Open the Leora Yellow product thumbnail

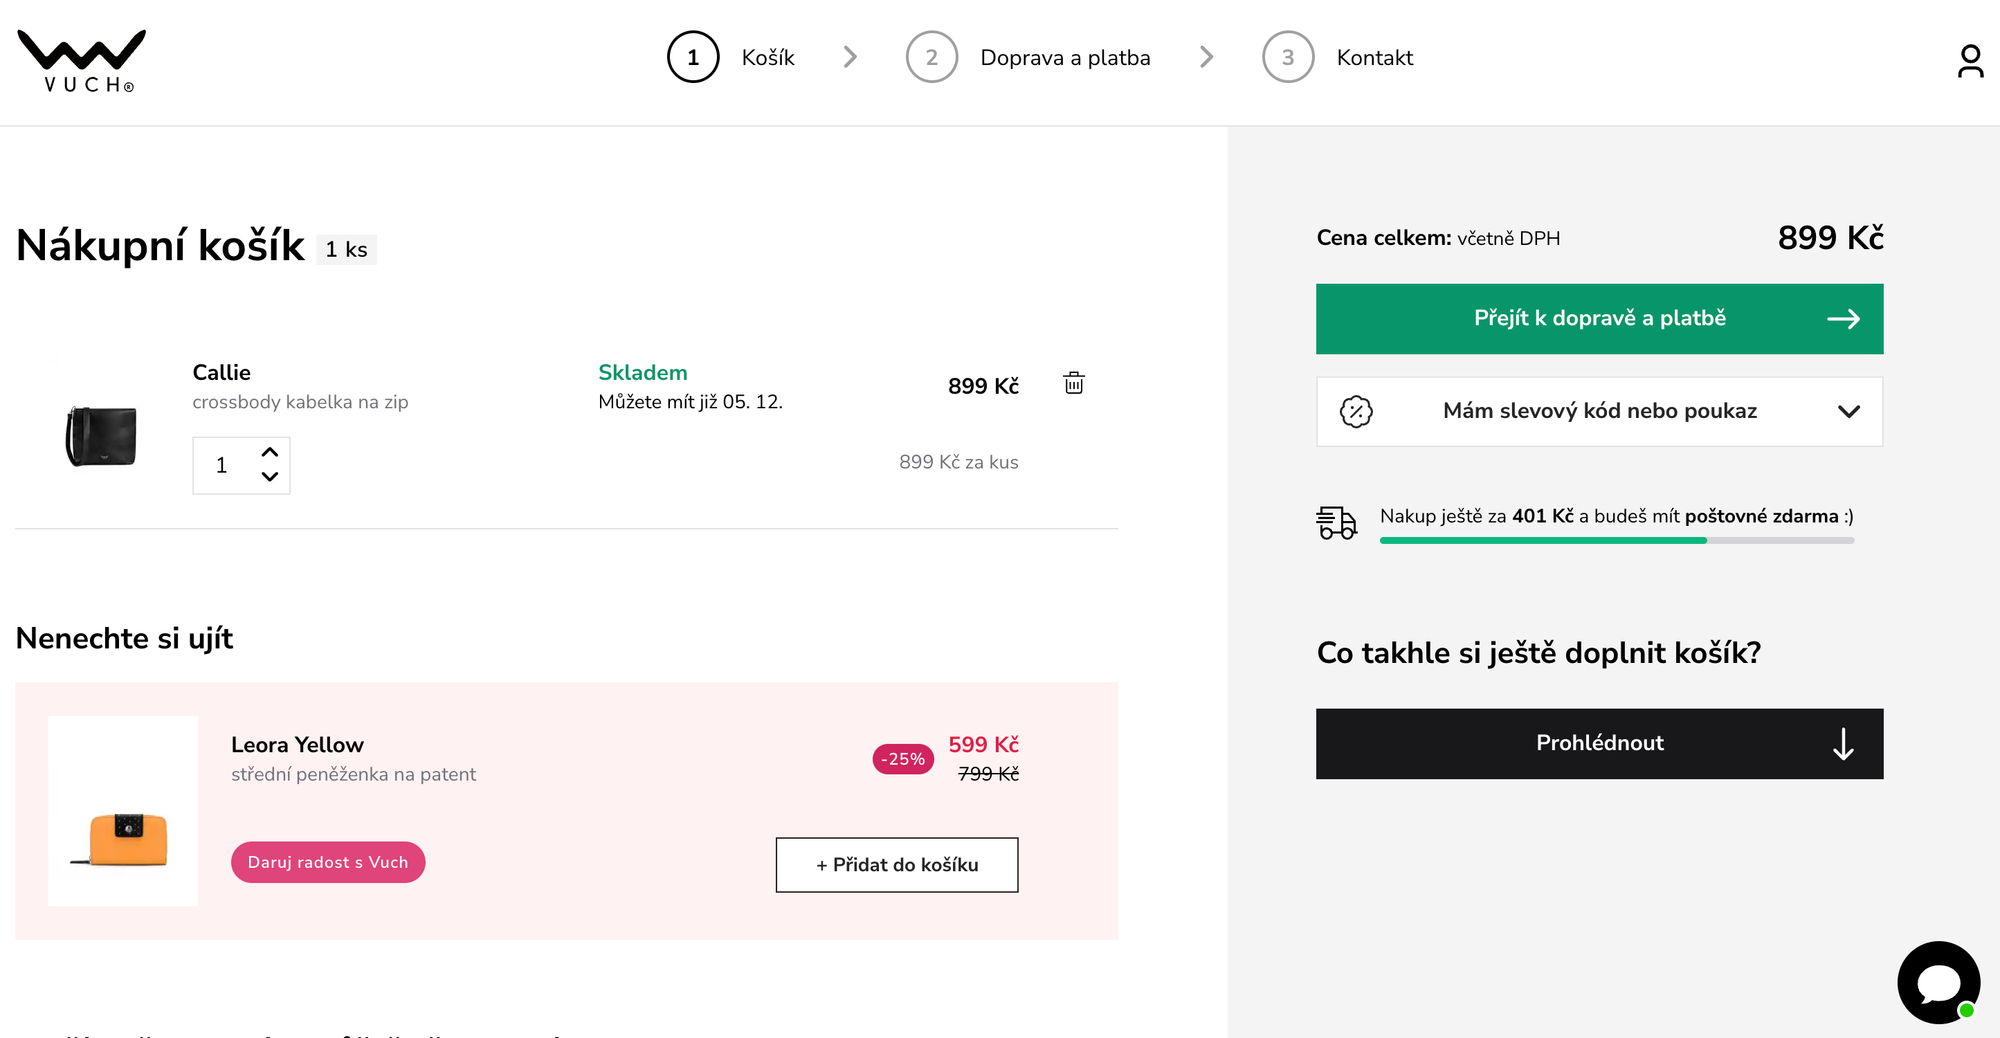pos(123,808)
